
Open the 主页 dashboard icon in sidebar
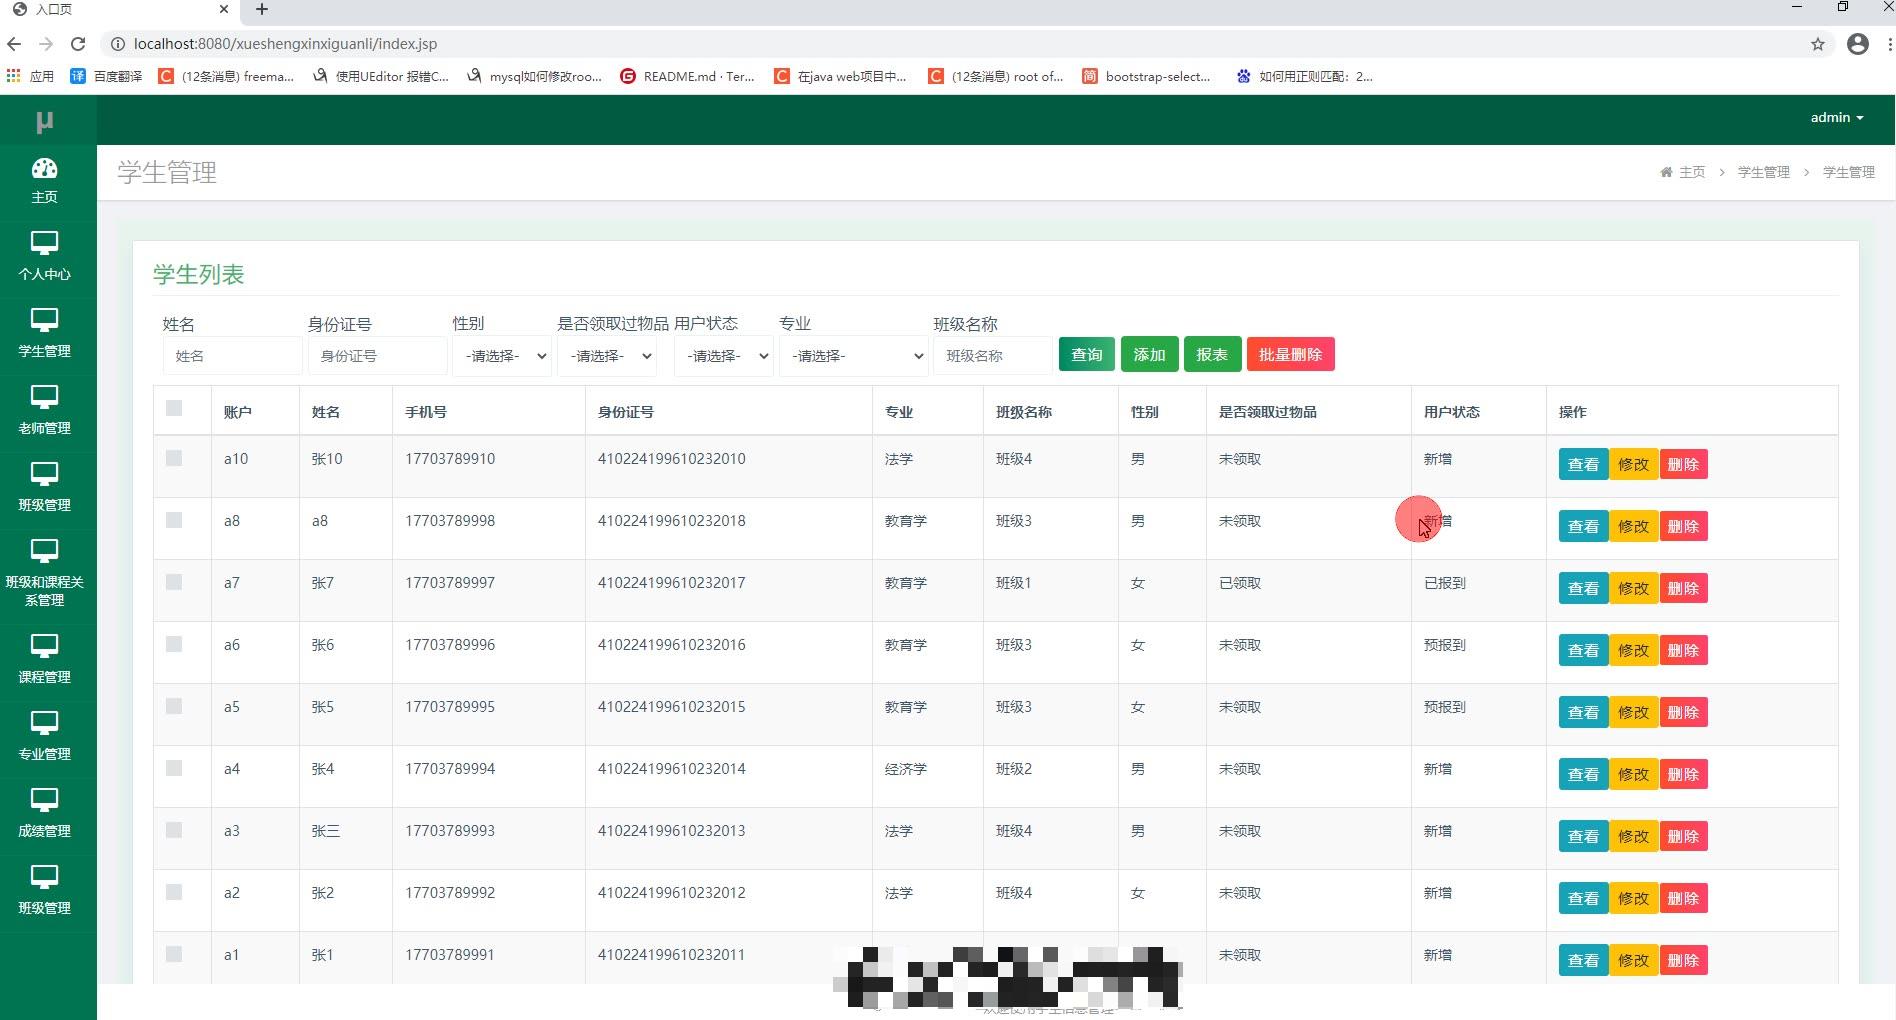click(x=44, y=168)
